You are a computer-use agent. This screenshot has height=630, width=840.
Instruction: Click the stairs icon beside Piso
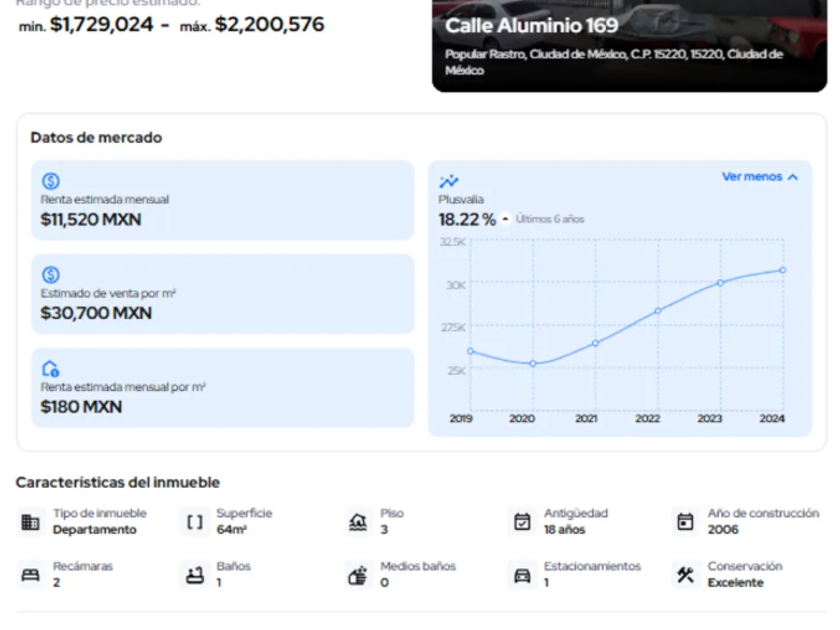[x=357, y=522]
